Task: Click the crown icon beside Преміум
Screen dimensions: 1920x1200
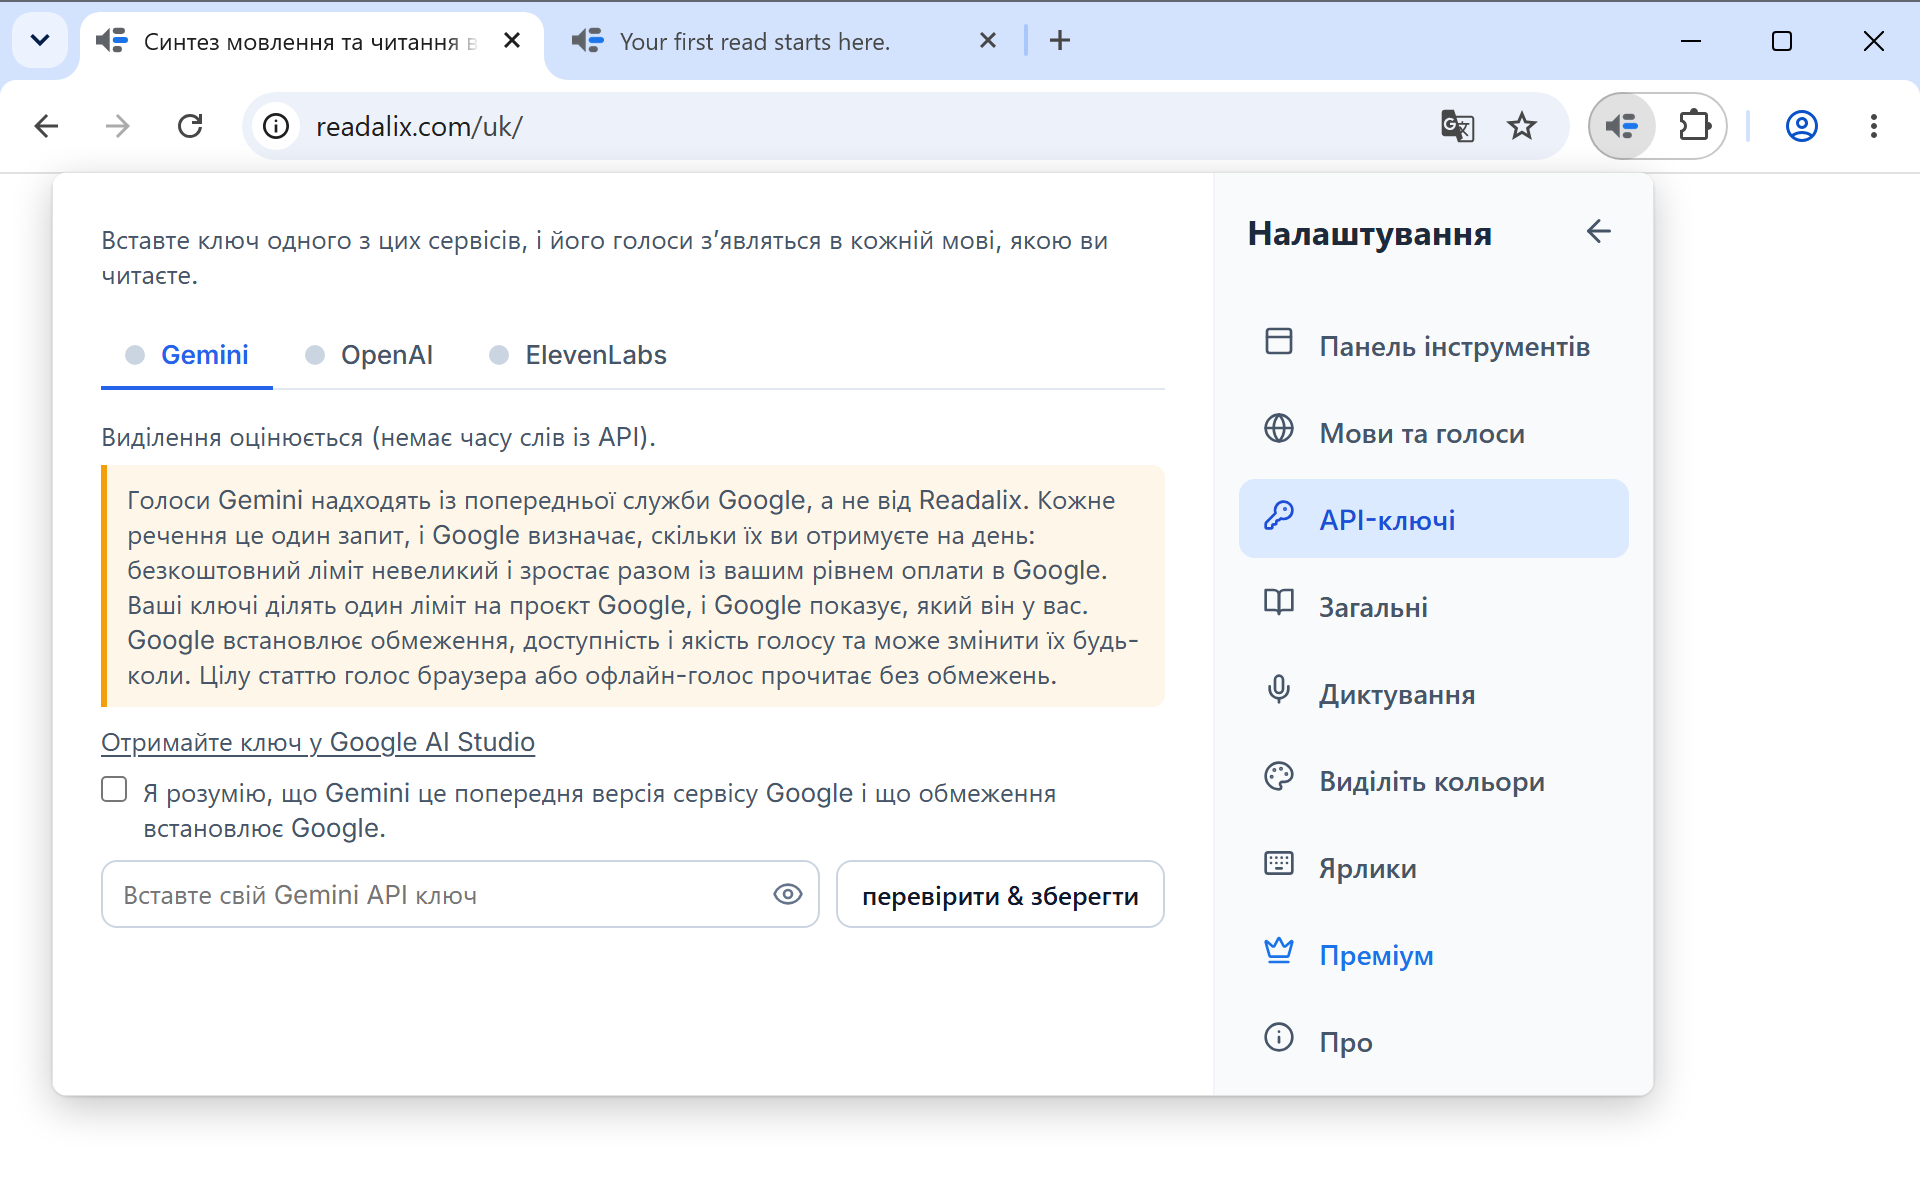Action: coord(1279,950)
